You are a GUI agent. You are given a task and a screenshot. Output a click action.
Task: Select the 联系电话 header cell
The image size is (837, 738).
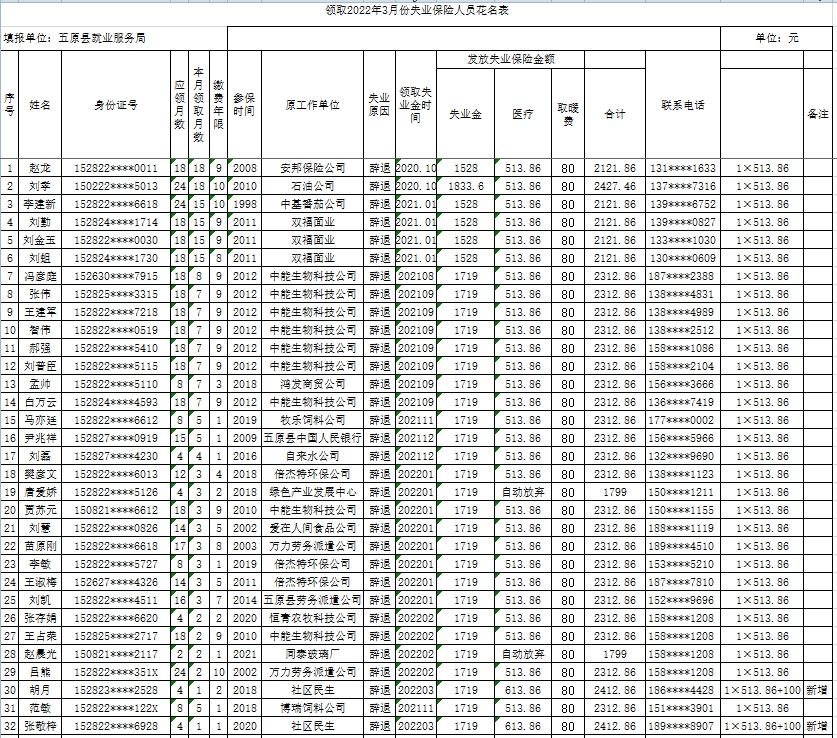[683, 105]
